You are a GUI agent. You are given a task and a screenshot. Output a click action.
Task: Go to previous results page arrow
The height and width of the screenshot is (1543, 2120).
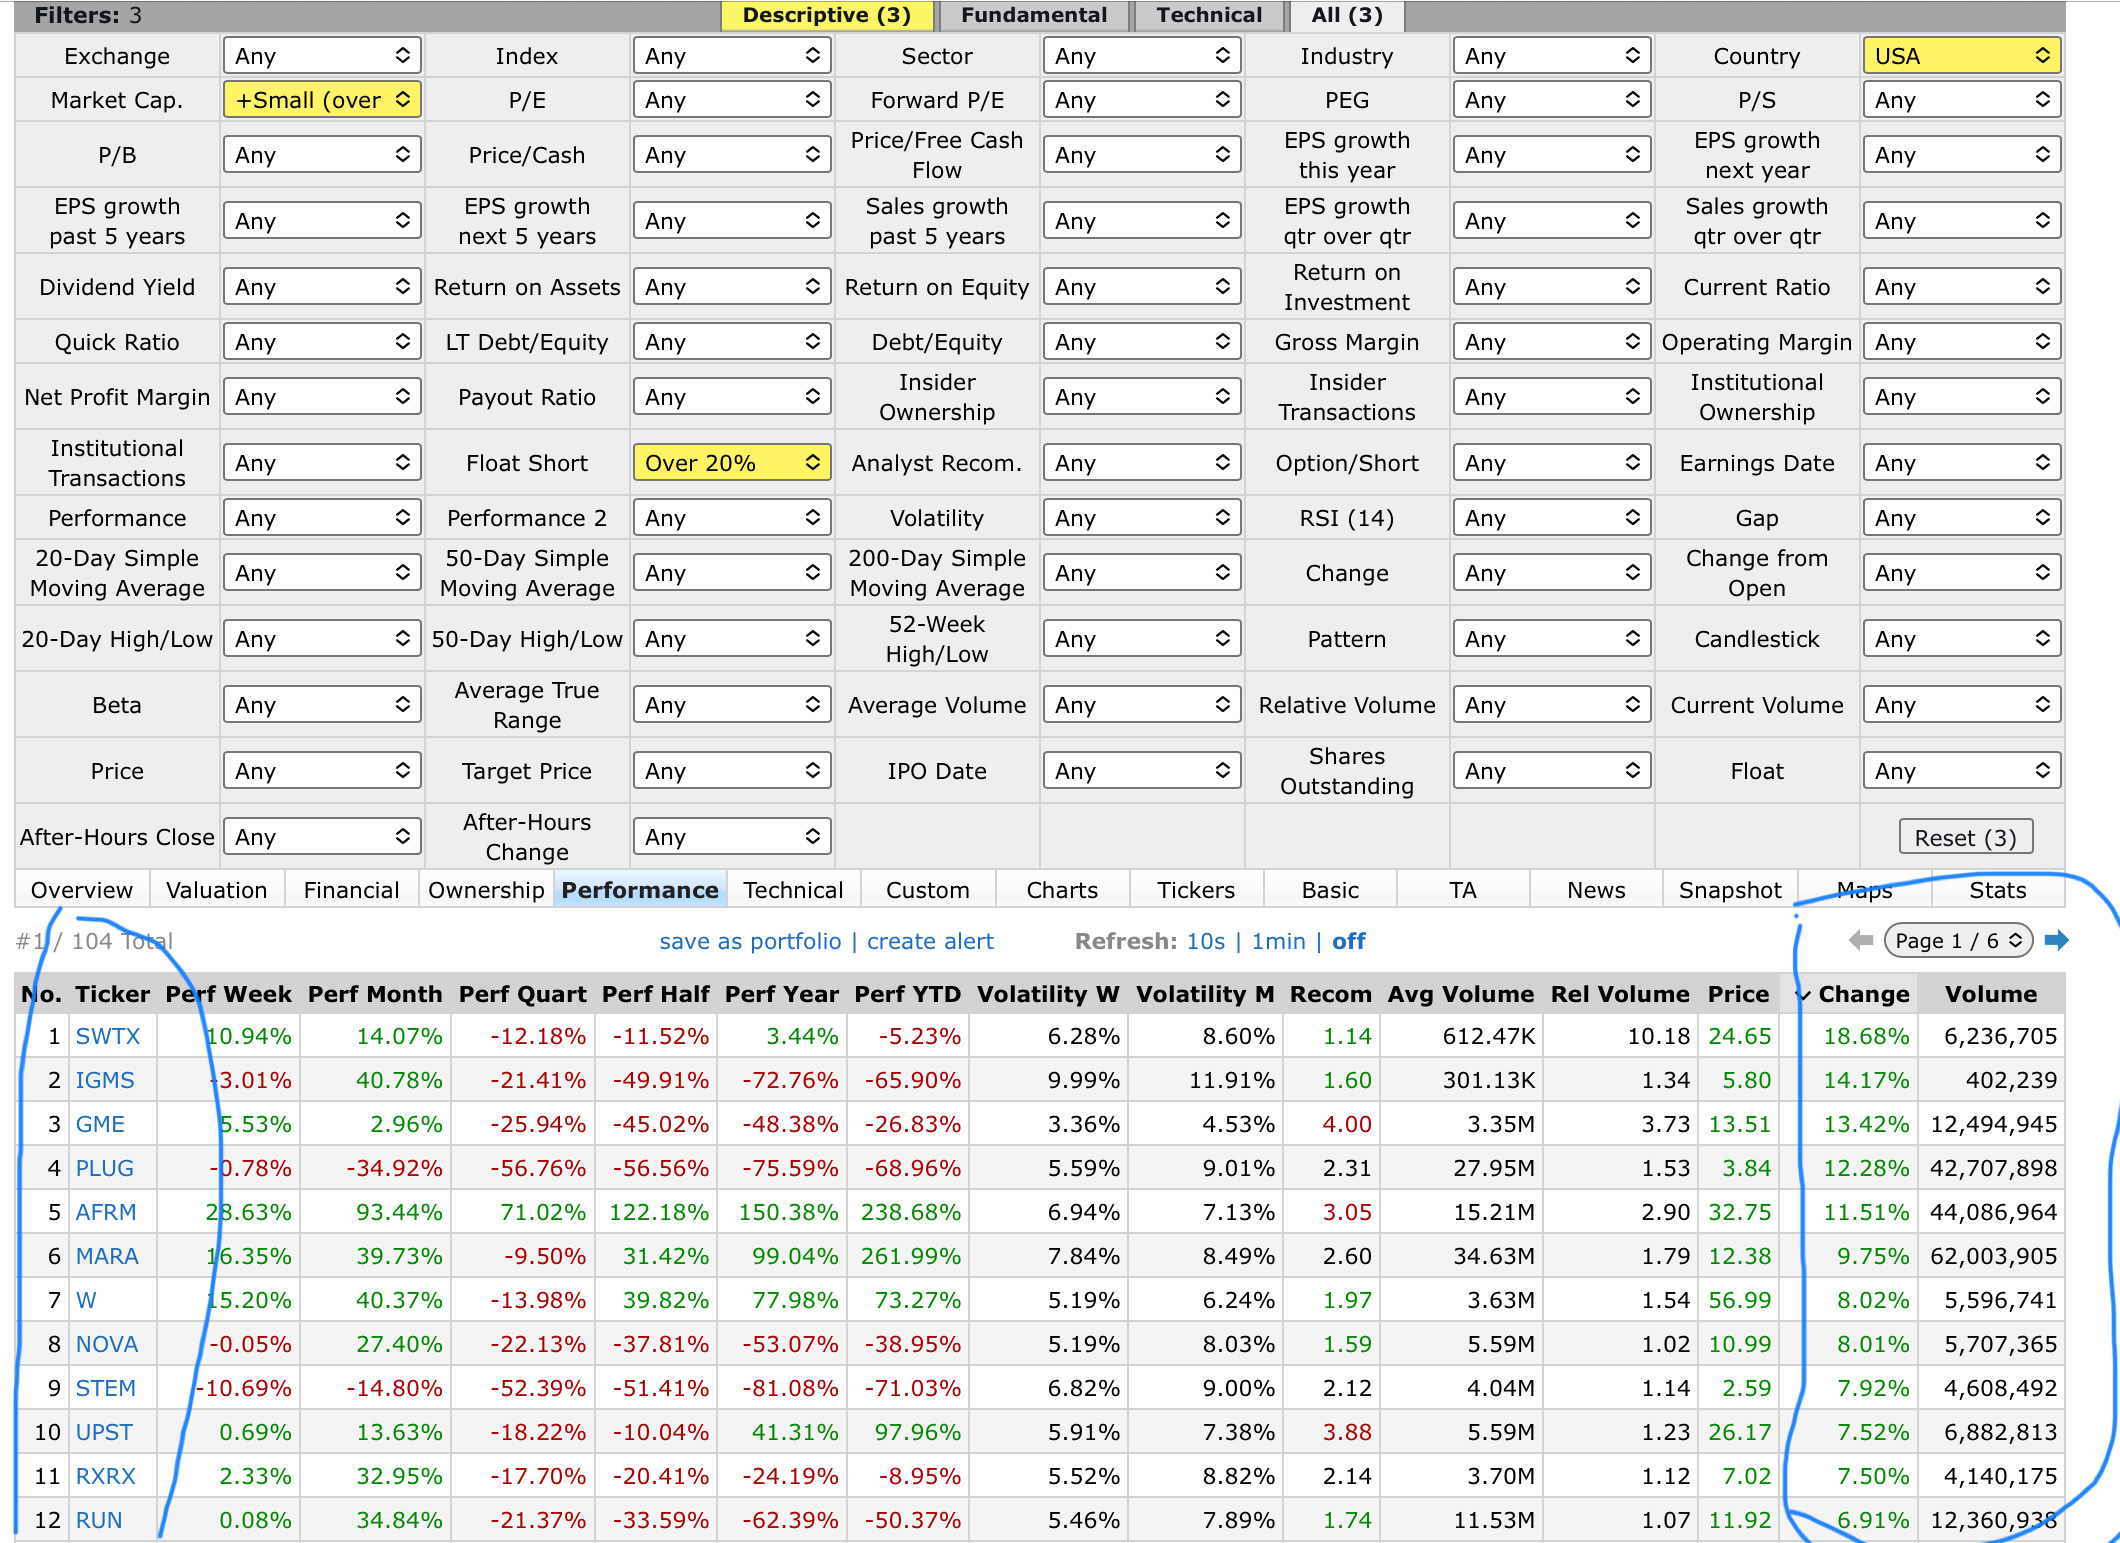point(1861,940)
